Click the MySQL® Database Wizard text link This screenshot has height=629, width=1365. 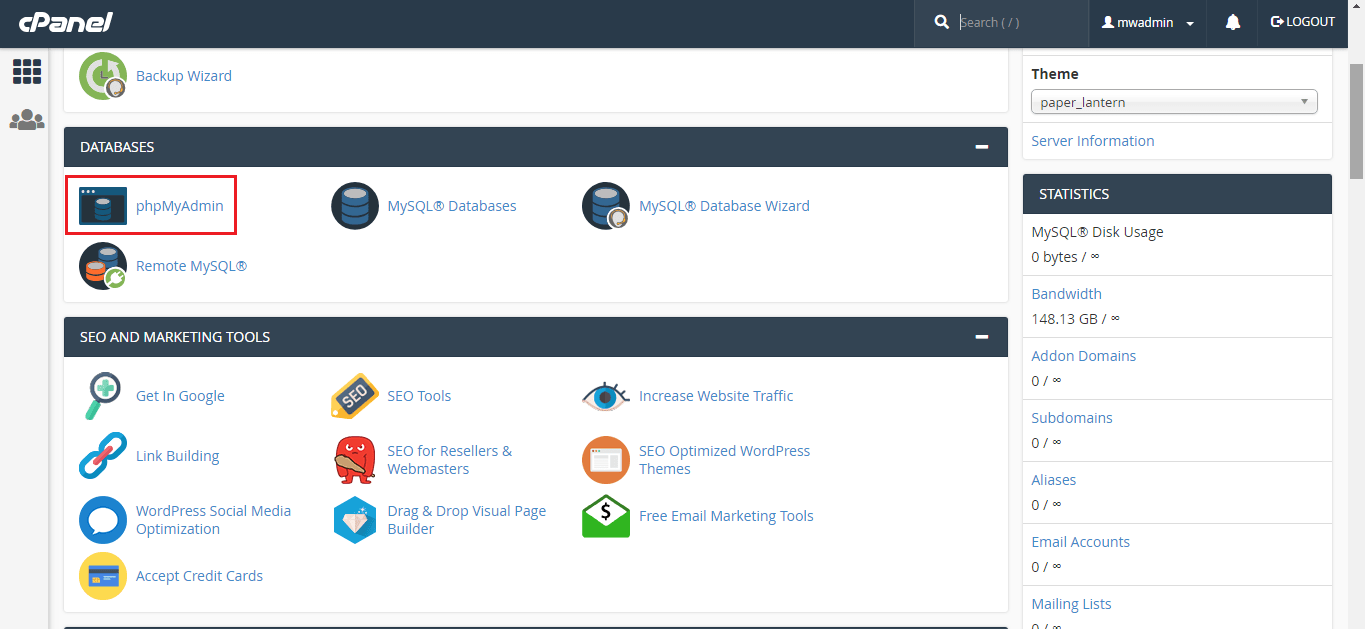(x=724, y=206)
